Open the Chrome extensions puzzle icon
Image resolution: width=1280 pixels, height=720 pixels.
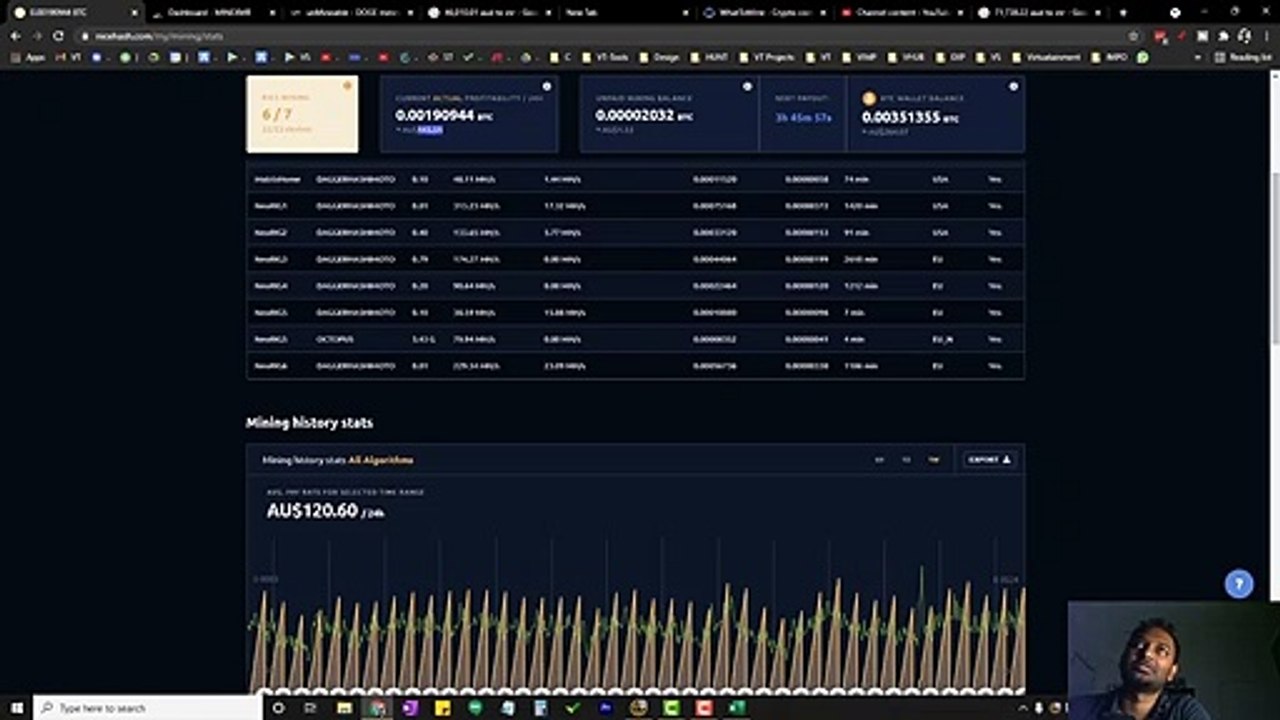click(x=1223, y=36)
